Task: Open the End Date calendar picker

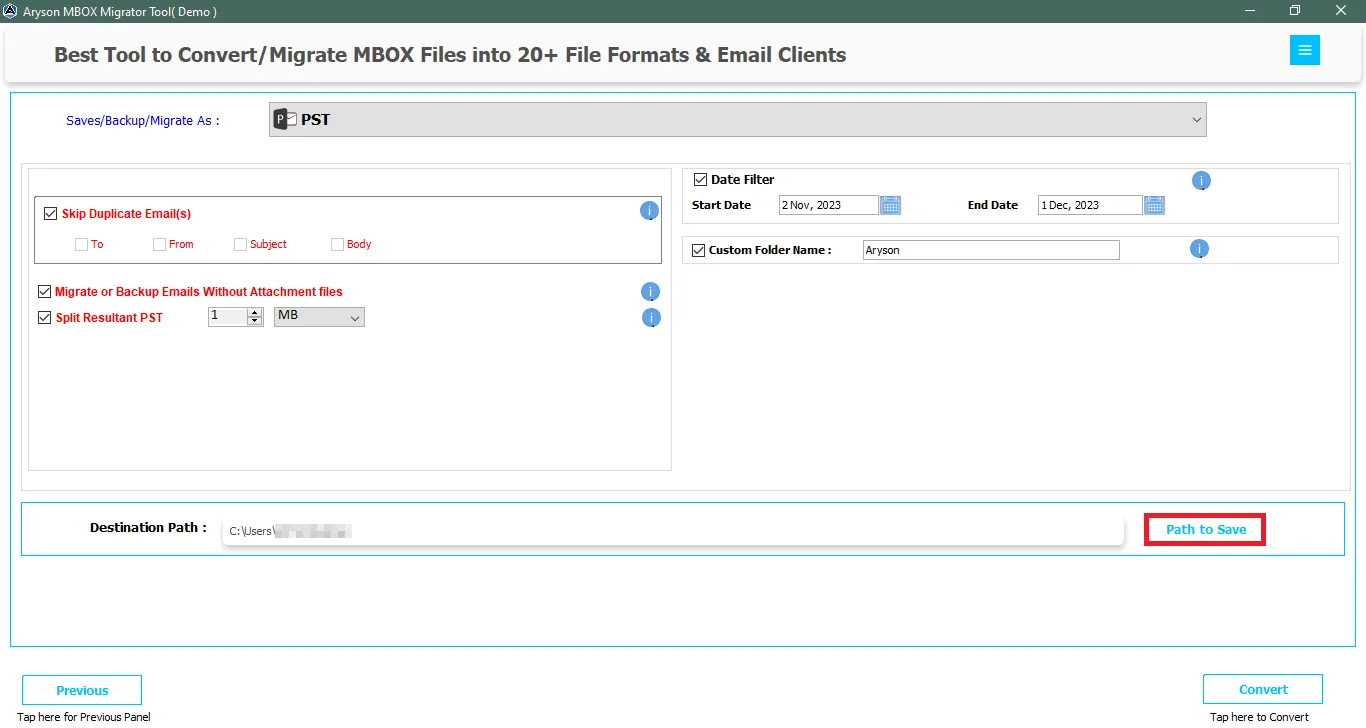Action: (1154, 205)
